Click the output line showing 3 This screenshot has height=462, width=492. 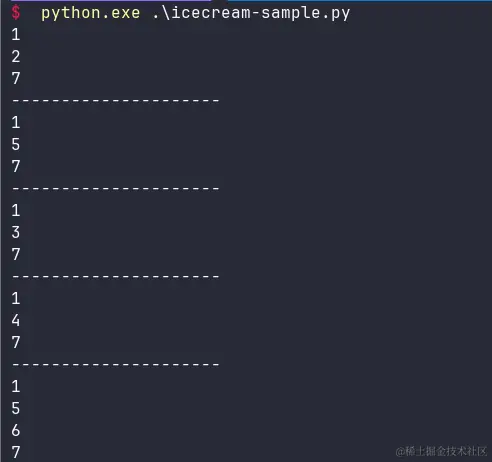[16, 232]
